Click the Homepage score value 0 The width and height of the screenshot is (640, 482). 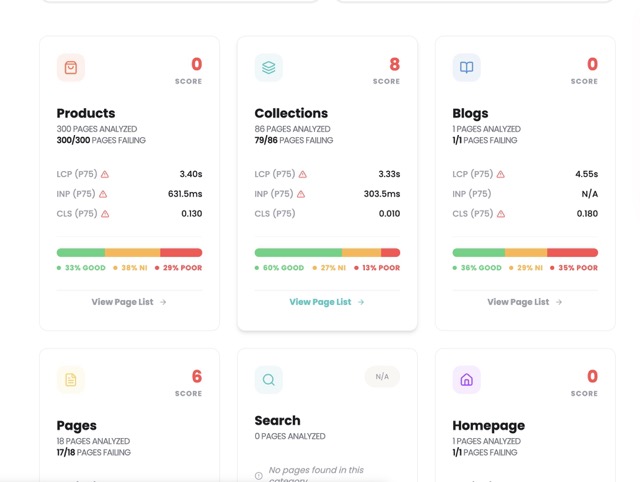point(593,376)
